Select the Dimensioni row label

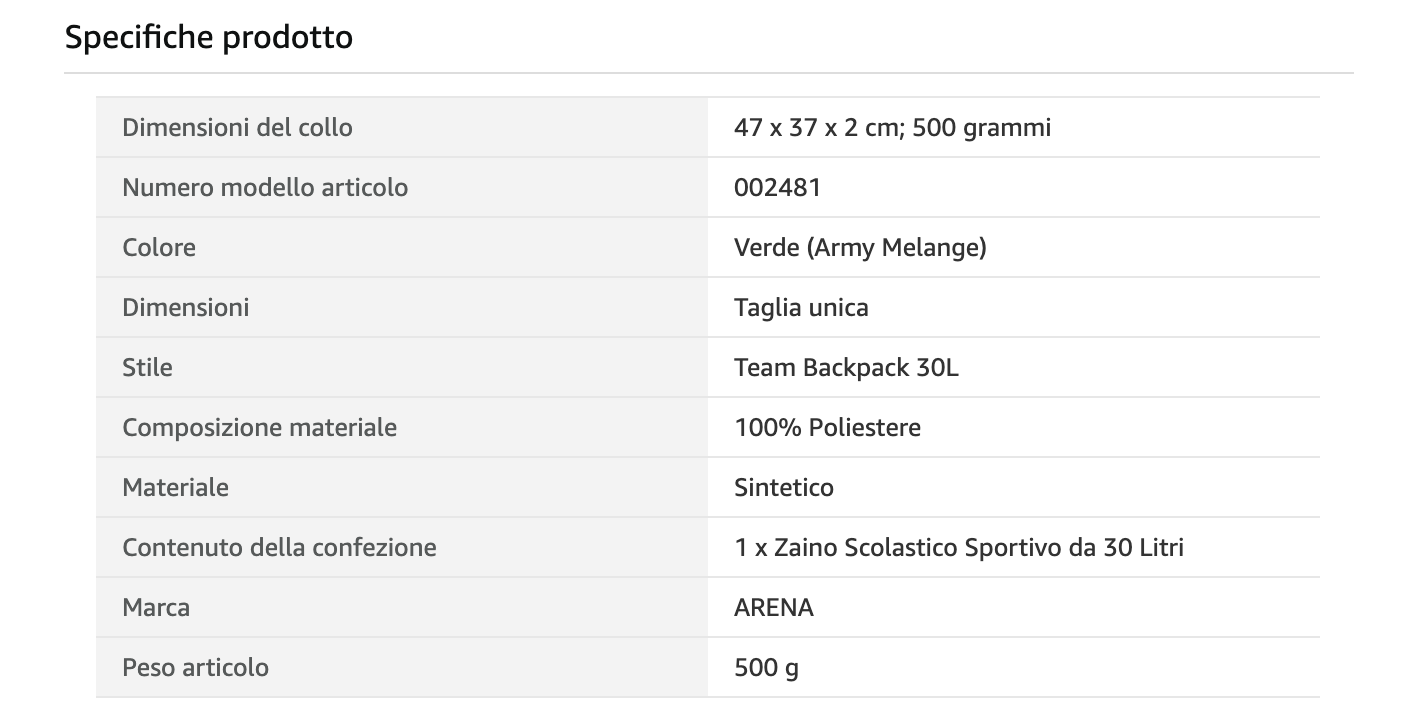click(x=186, y=307)
